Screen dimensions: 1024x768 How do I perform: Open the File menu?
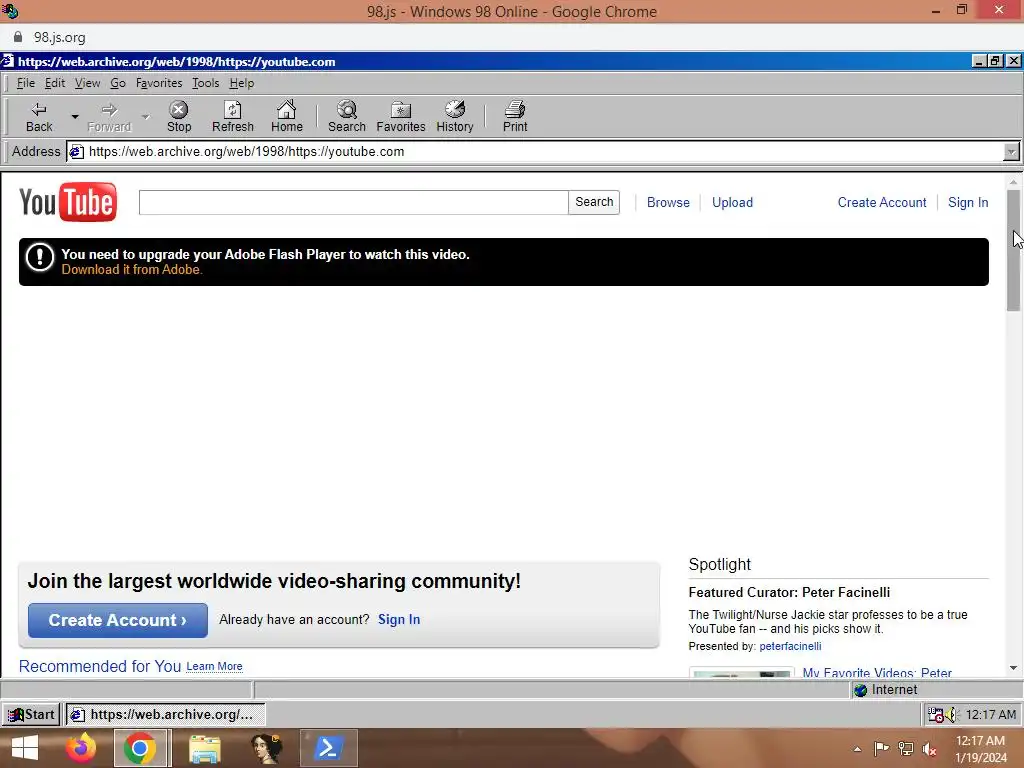25,83
